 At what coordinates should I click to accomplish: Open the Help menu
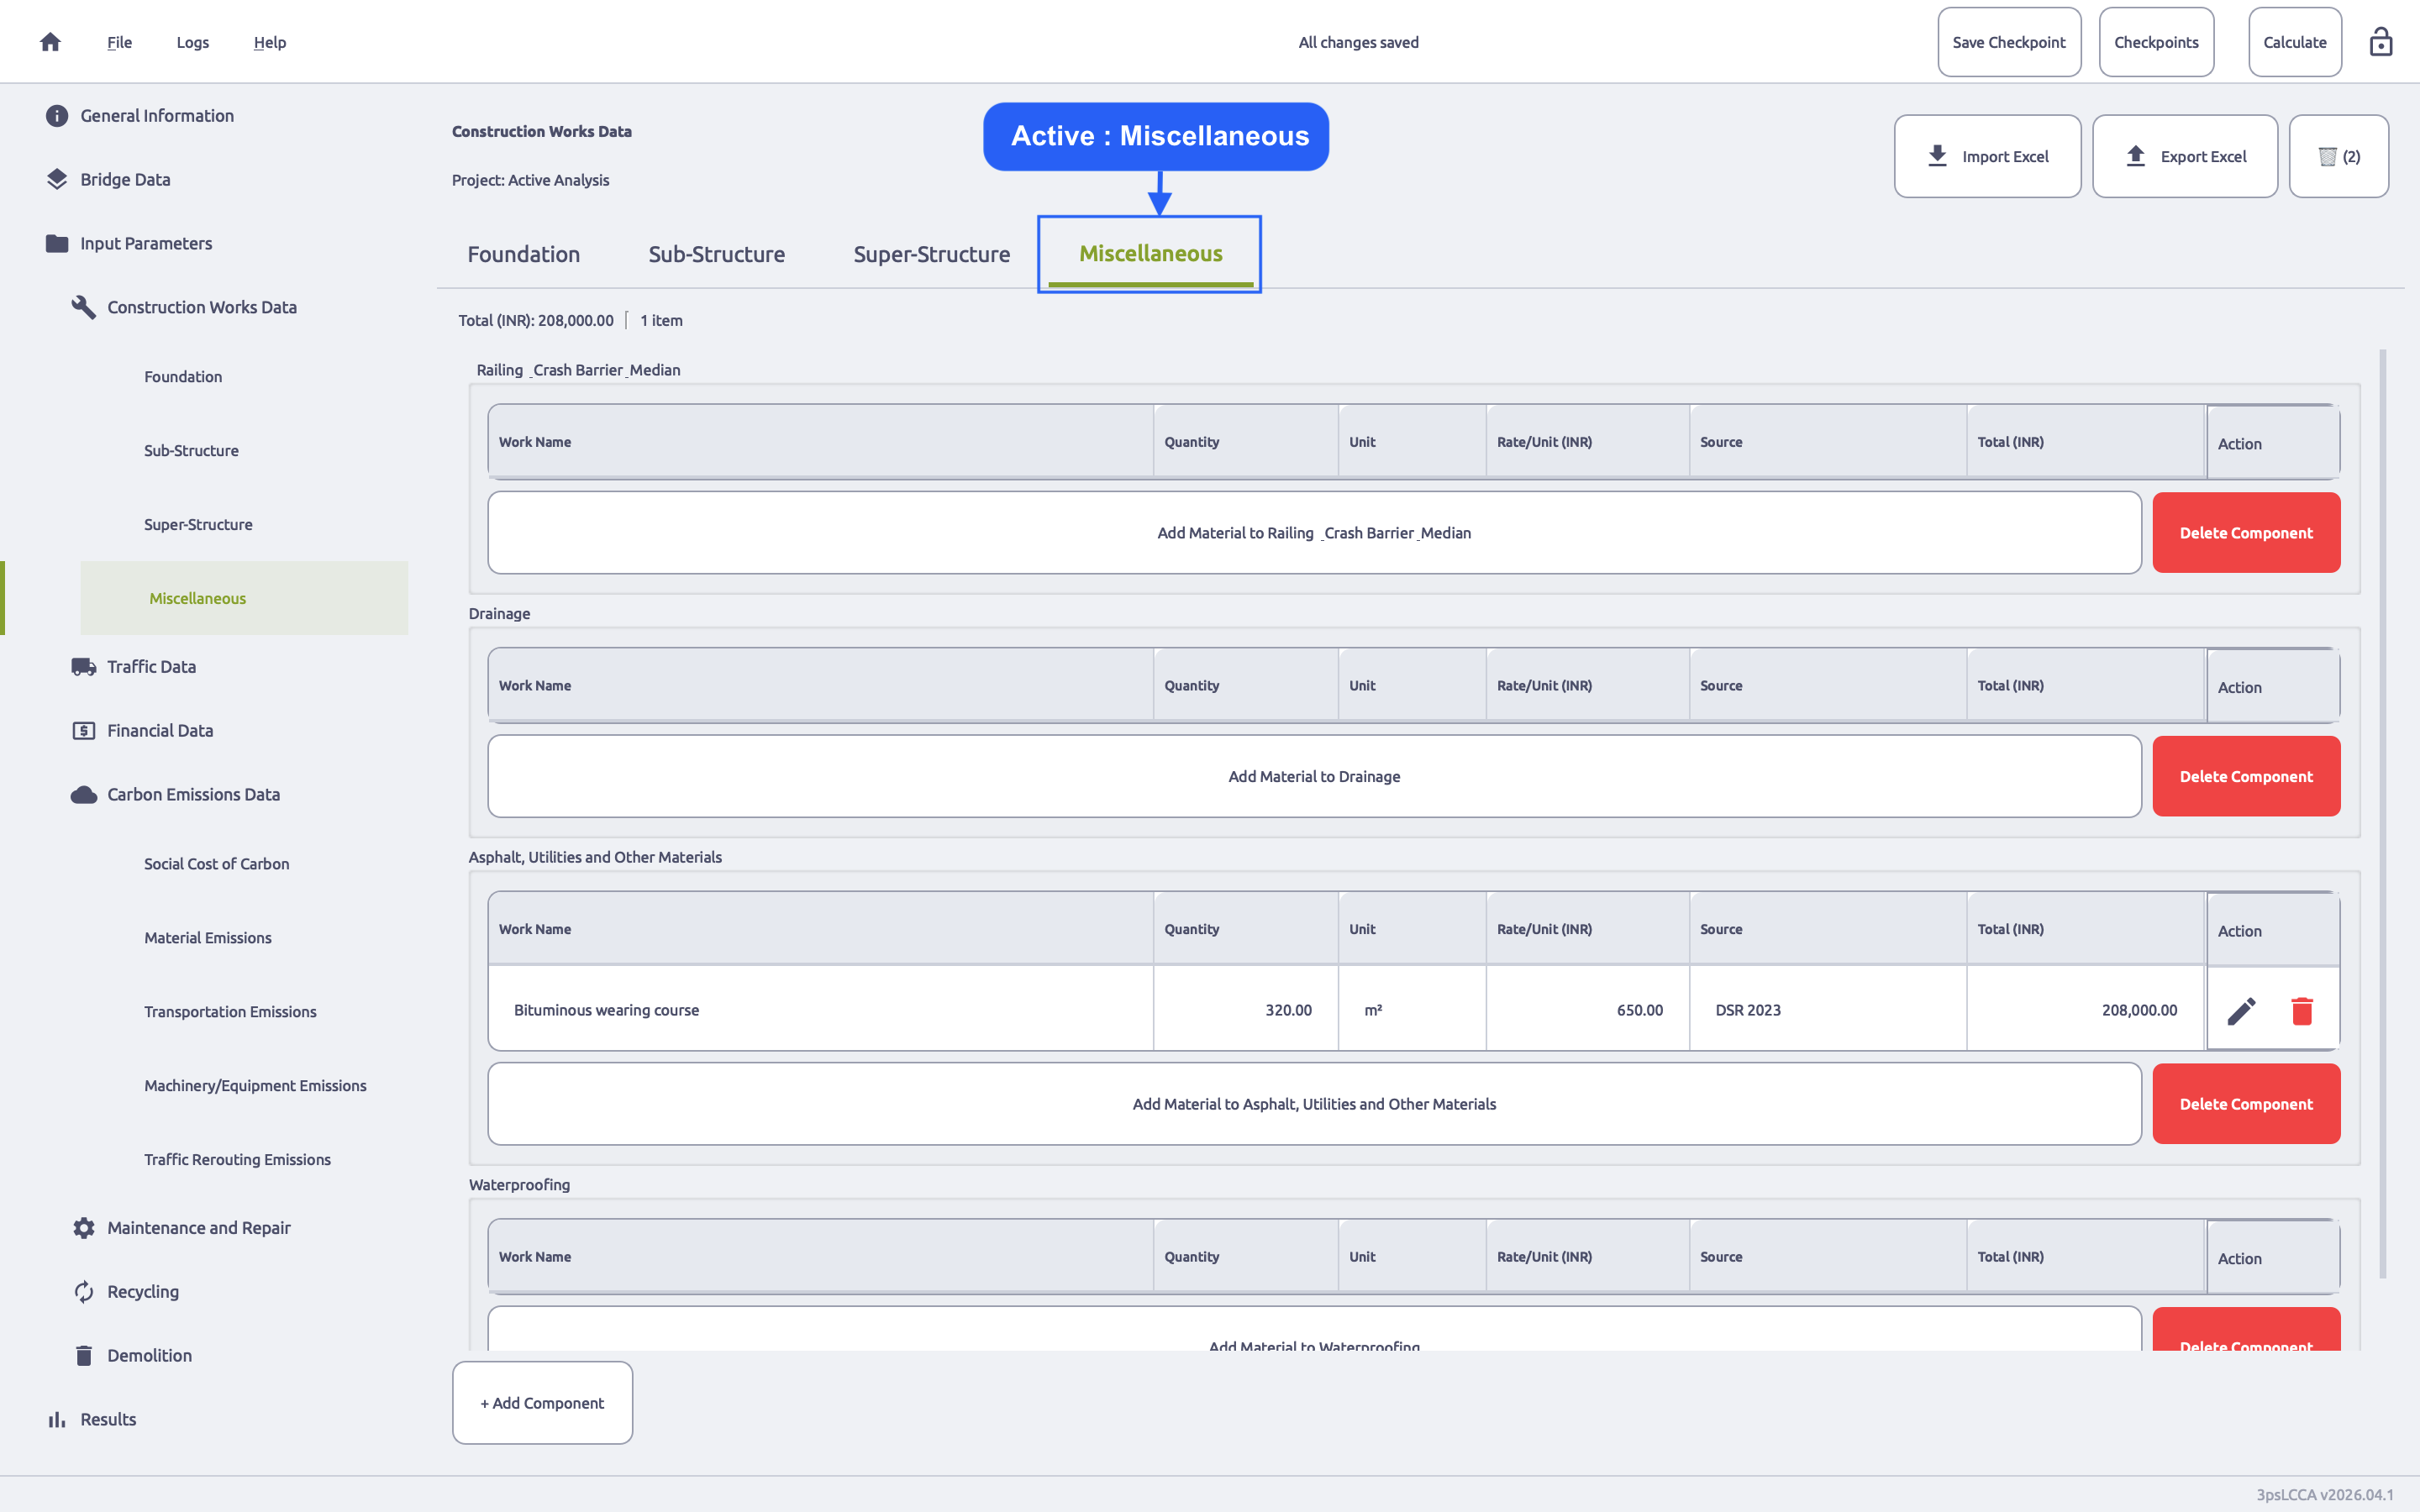point(269,42)
